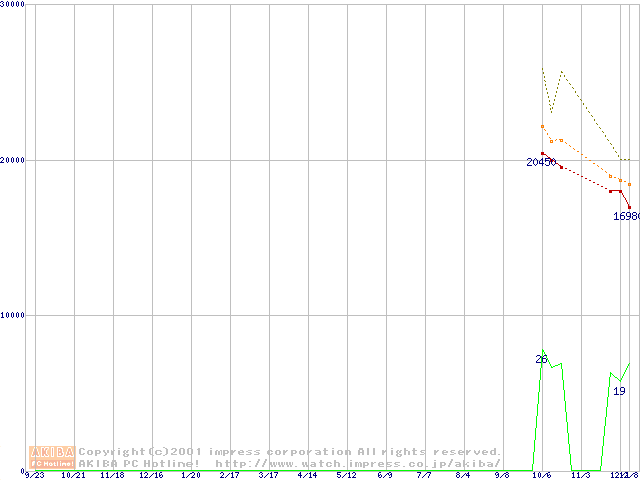The width and height of the screenshot is (640, 480).
Task: Click the 30000 y-axis label
Action: click(x=14, y=5)
